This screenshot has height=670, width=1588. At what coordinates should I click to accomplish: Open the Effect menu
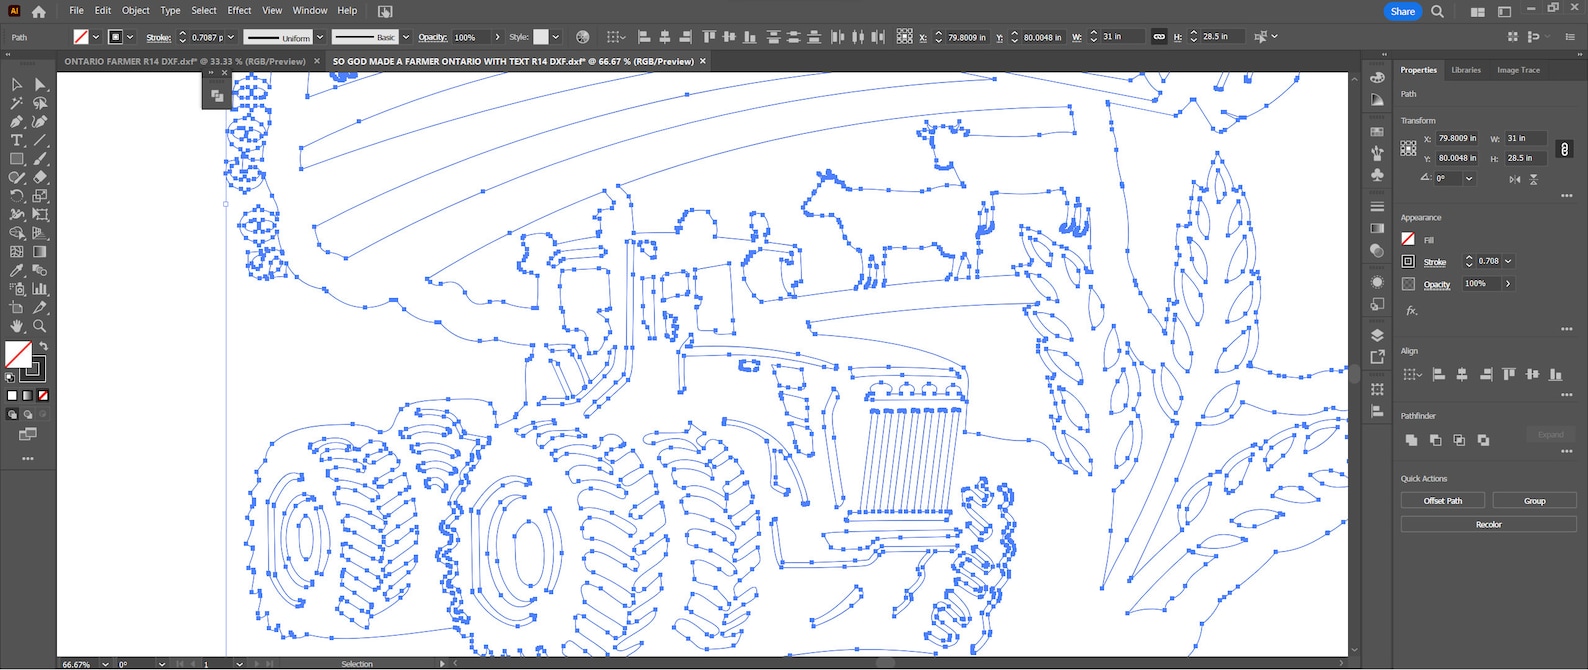[239, 10]
